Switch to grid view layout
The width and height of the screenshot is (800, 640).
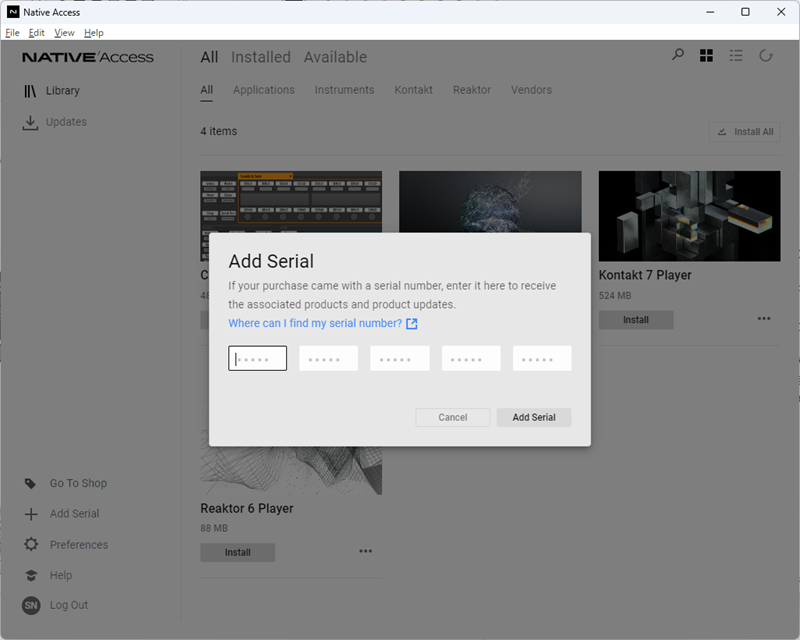pos(707,56)
